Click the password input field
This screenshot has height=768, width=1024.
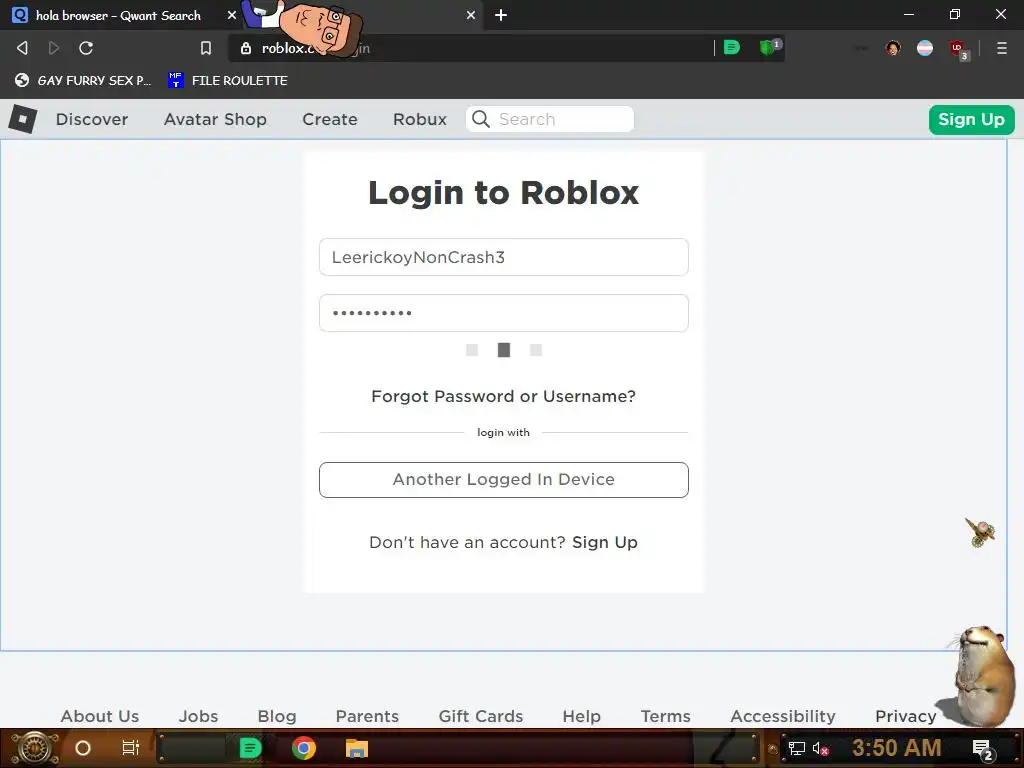point(504,313)
